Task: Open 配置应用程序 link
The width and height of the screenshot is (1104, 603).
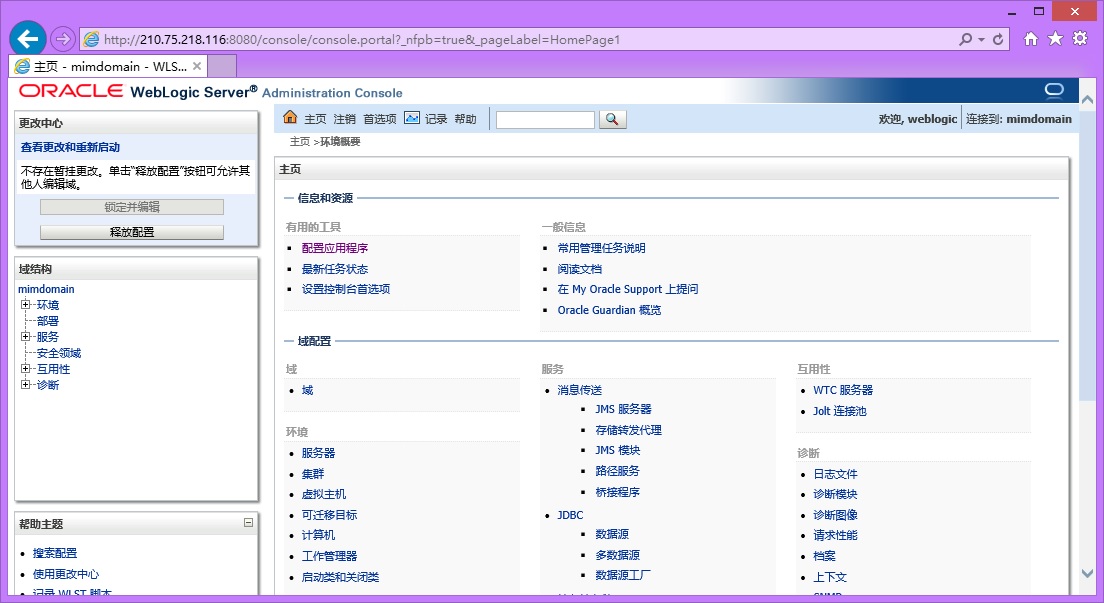Action: 335,248
